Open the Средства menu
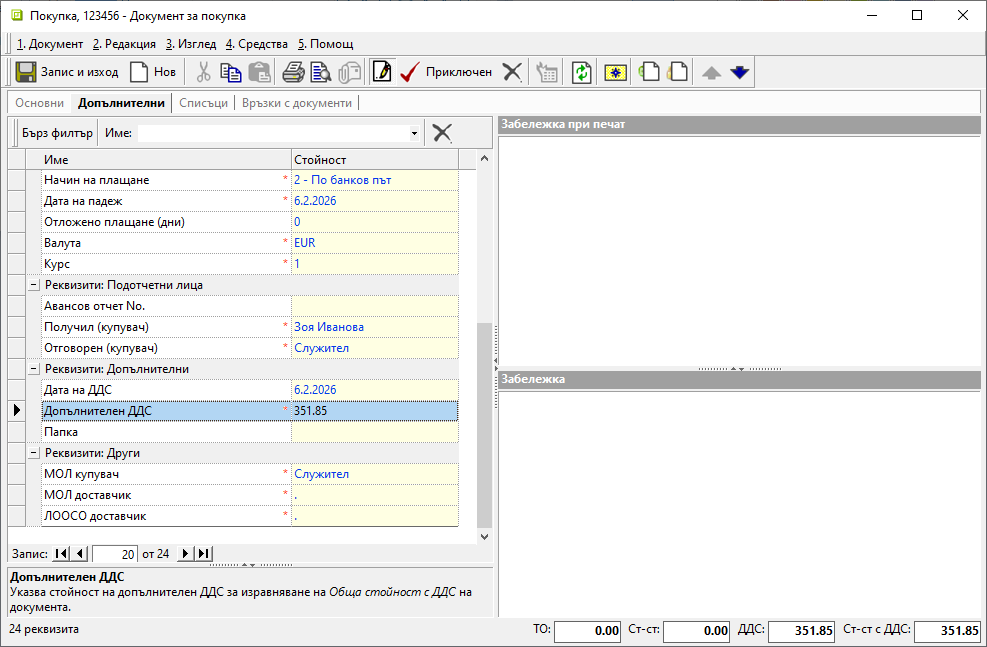The height and width of the screenshot is (647, 987). pos(257,44)
